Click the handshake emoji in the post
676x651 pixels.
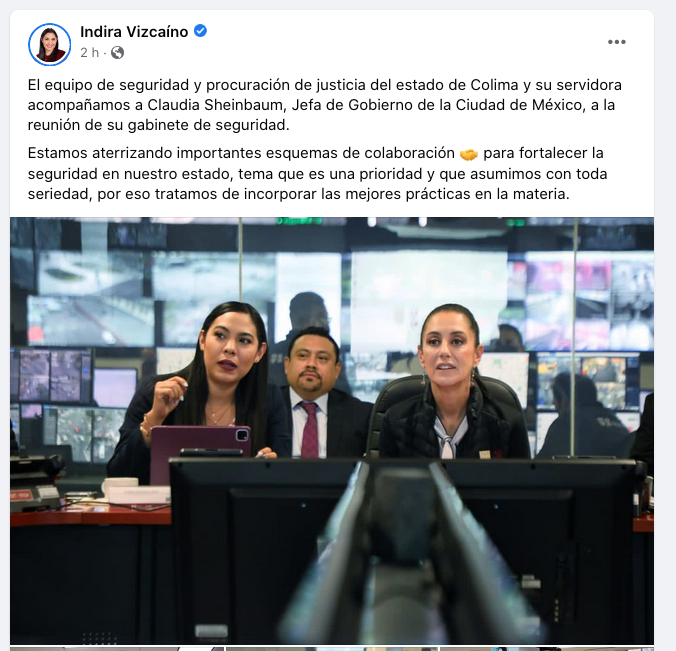tap(469, 154)
